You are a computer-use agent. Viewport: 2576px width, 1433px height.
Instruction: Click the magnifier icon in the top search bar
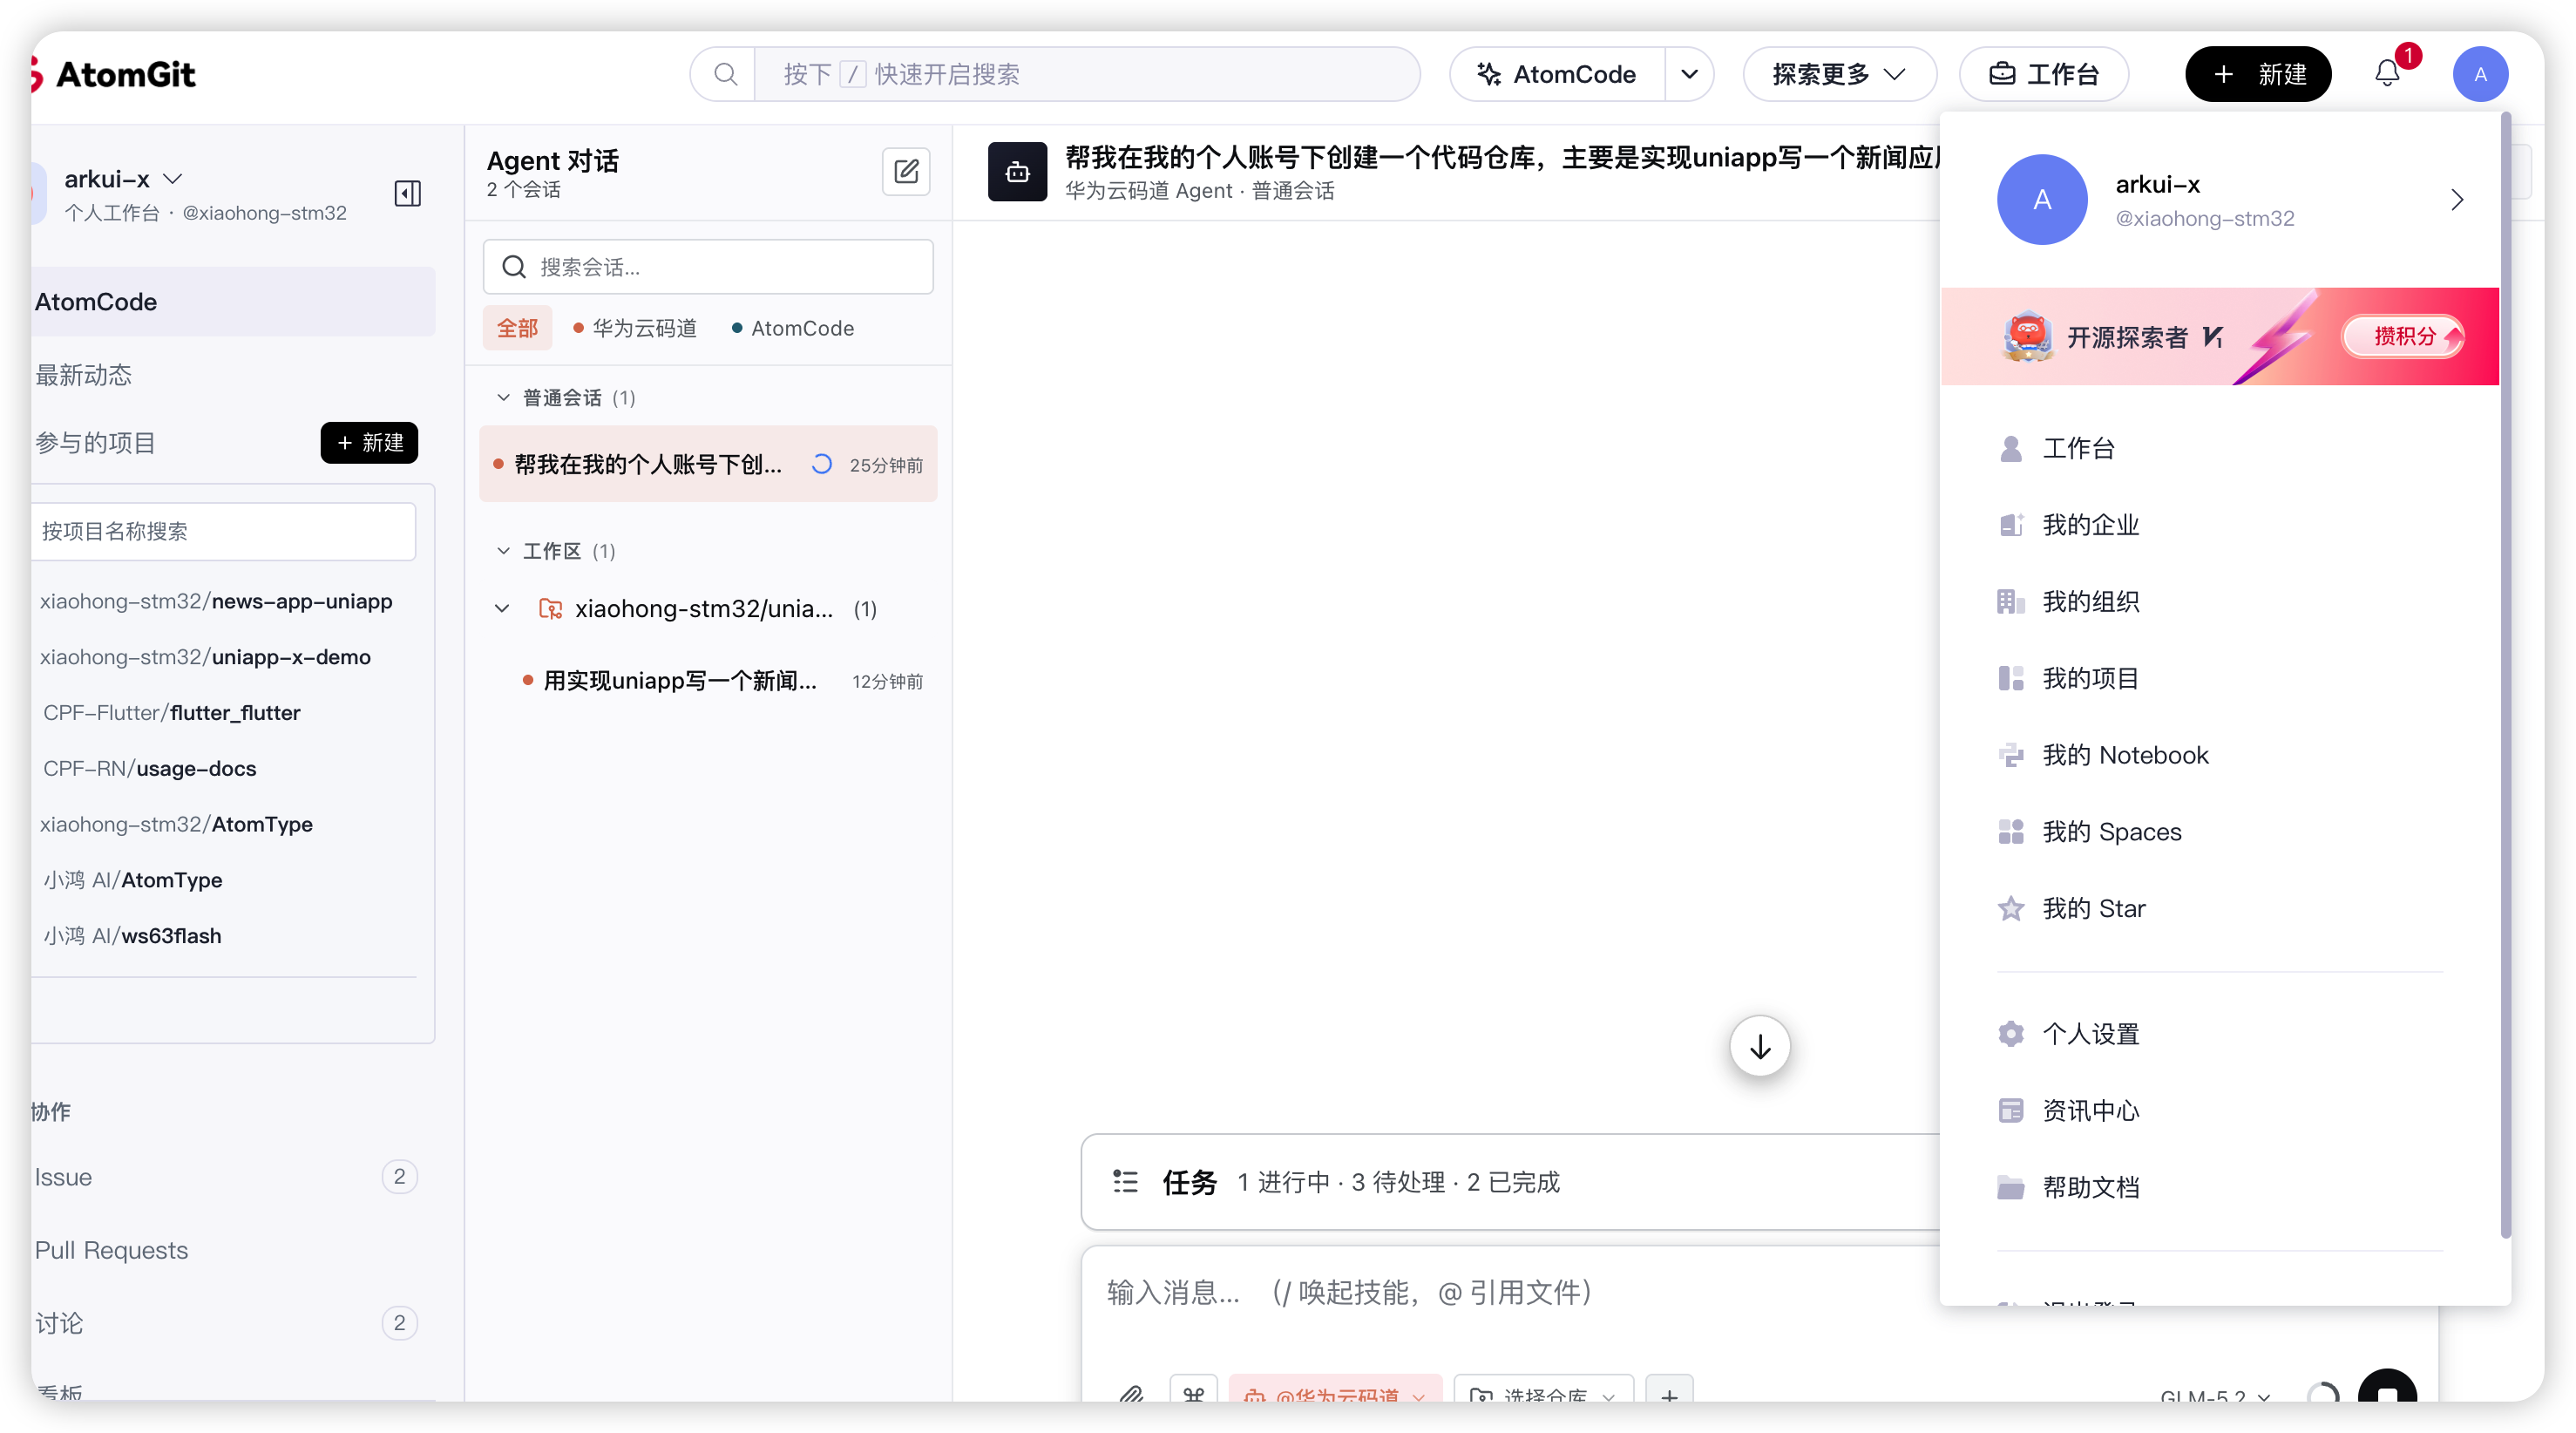coord(725,74)
